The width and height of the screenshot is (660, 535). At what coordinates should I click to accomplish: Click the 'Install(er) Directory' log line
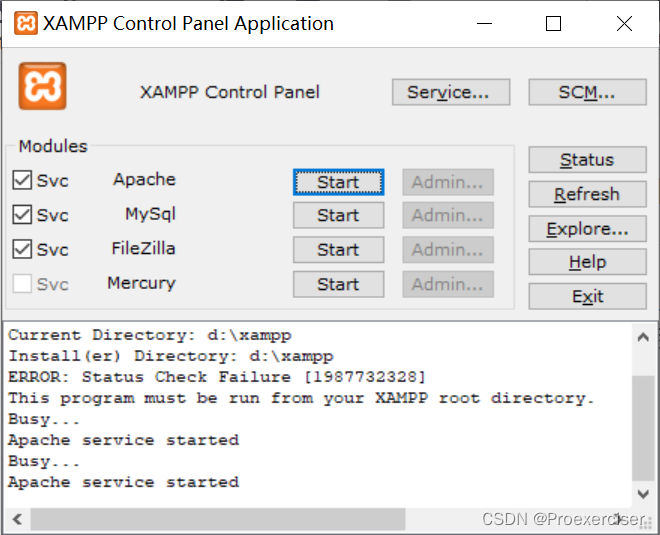[x=171, y=356]
